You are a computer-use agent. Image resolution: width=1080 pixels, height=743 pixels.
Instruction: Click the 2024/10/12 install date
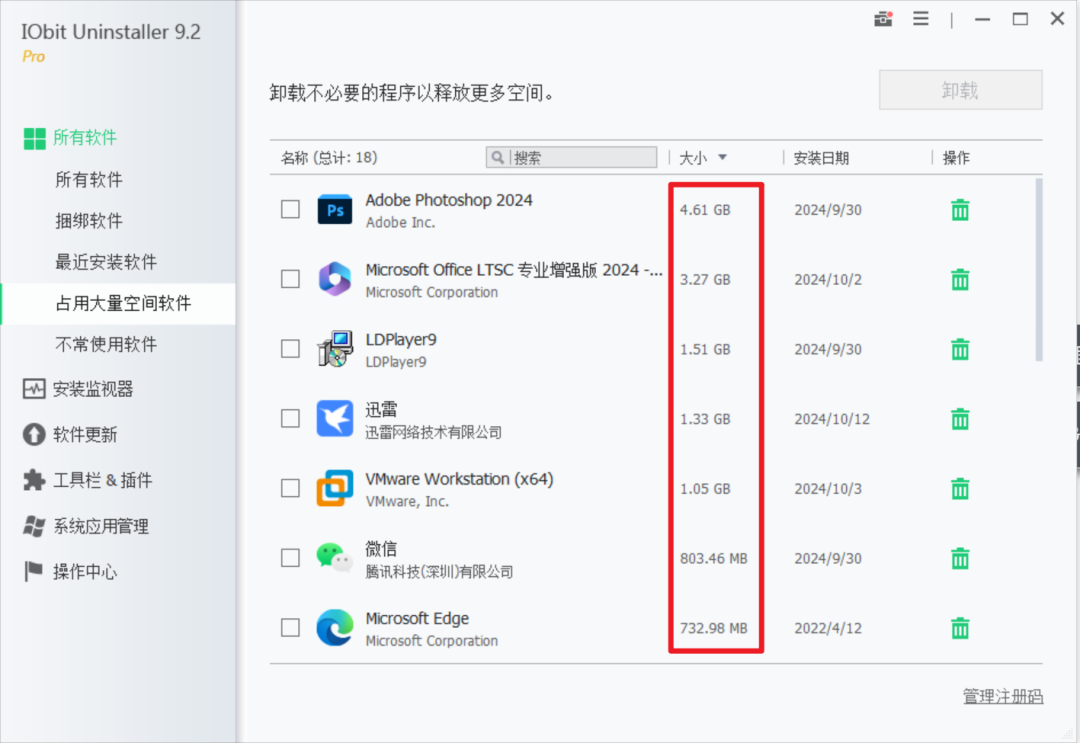point(832,419)
